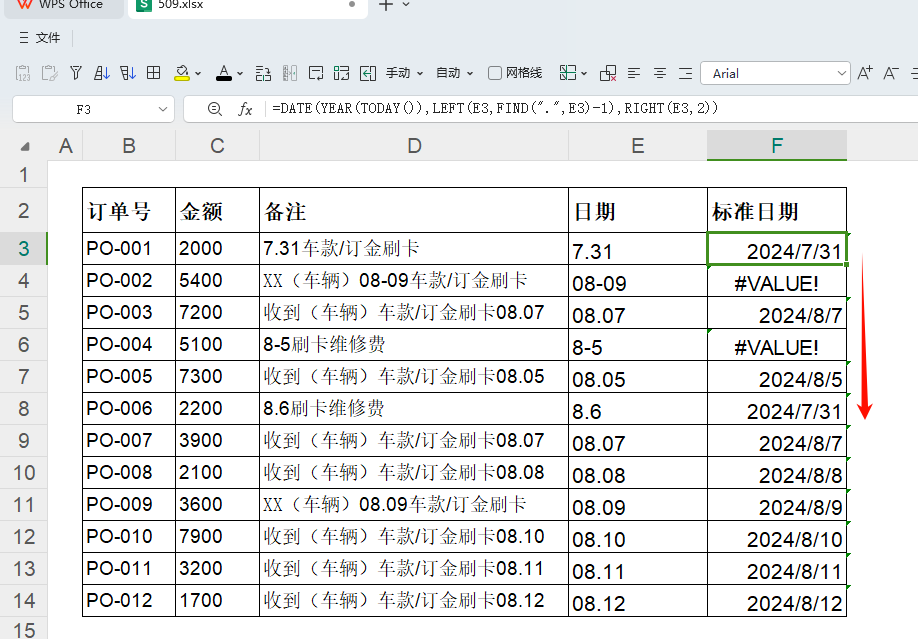
Task: Toggle the 网格线 gridlines checkbox
Action: (495, 73)
